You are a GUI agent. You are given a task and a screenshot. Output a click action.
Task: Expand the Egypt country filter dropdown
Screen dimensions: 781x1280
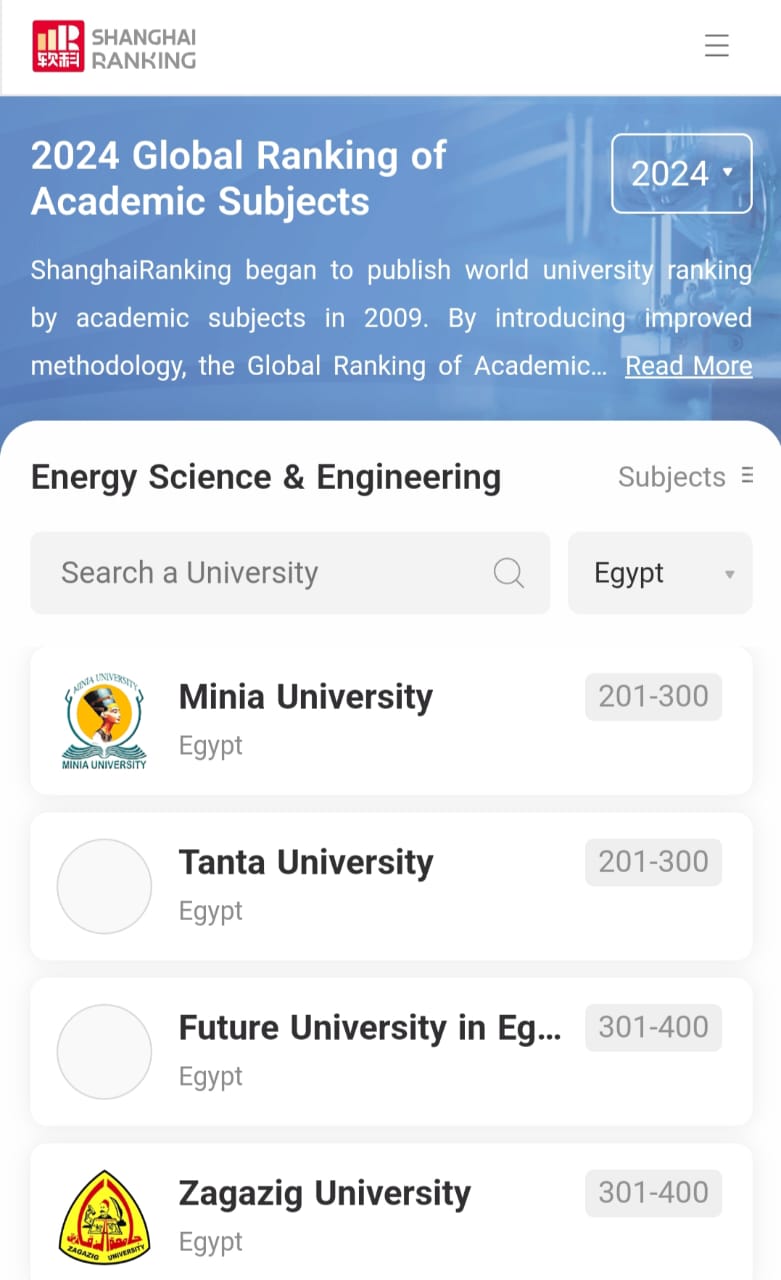pos(660,573)
